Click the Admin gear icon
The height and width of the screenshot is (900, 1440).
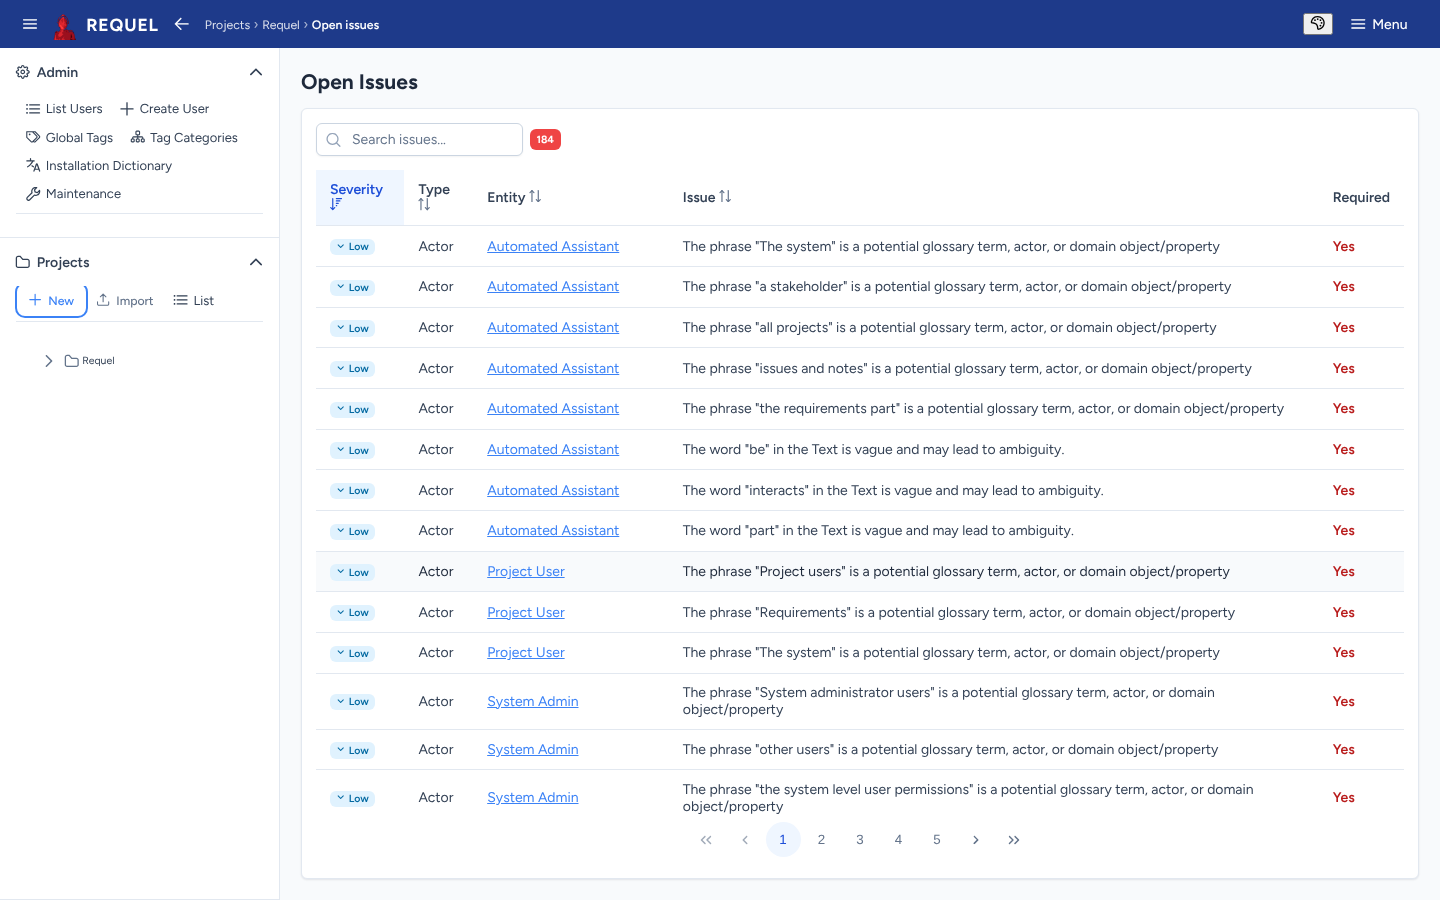click(23, 72)
